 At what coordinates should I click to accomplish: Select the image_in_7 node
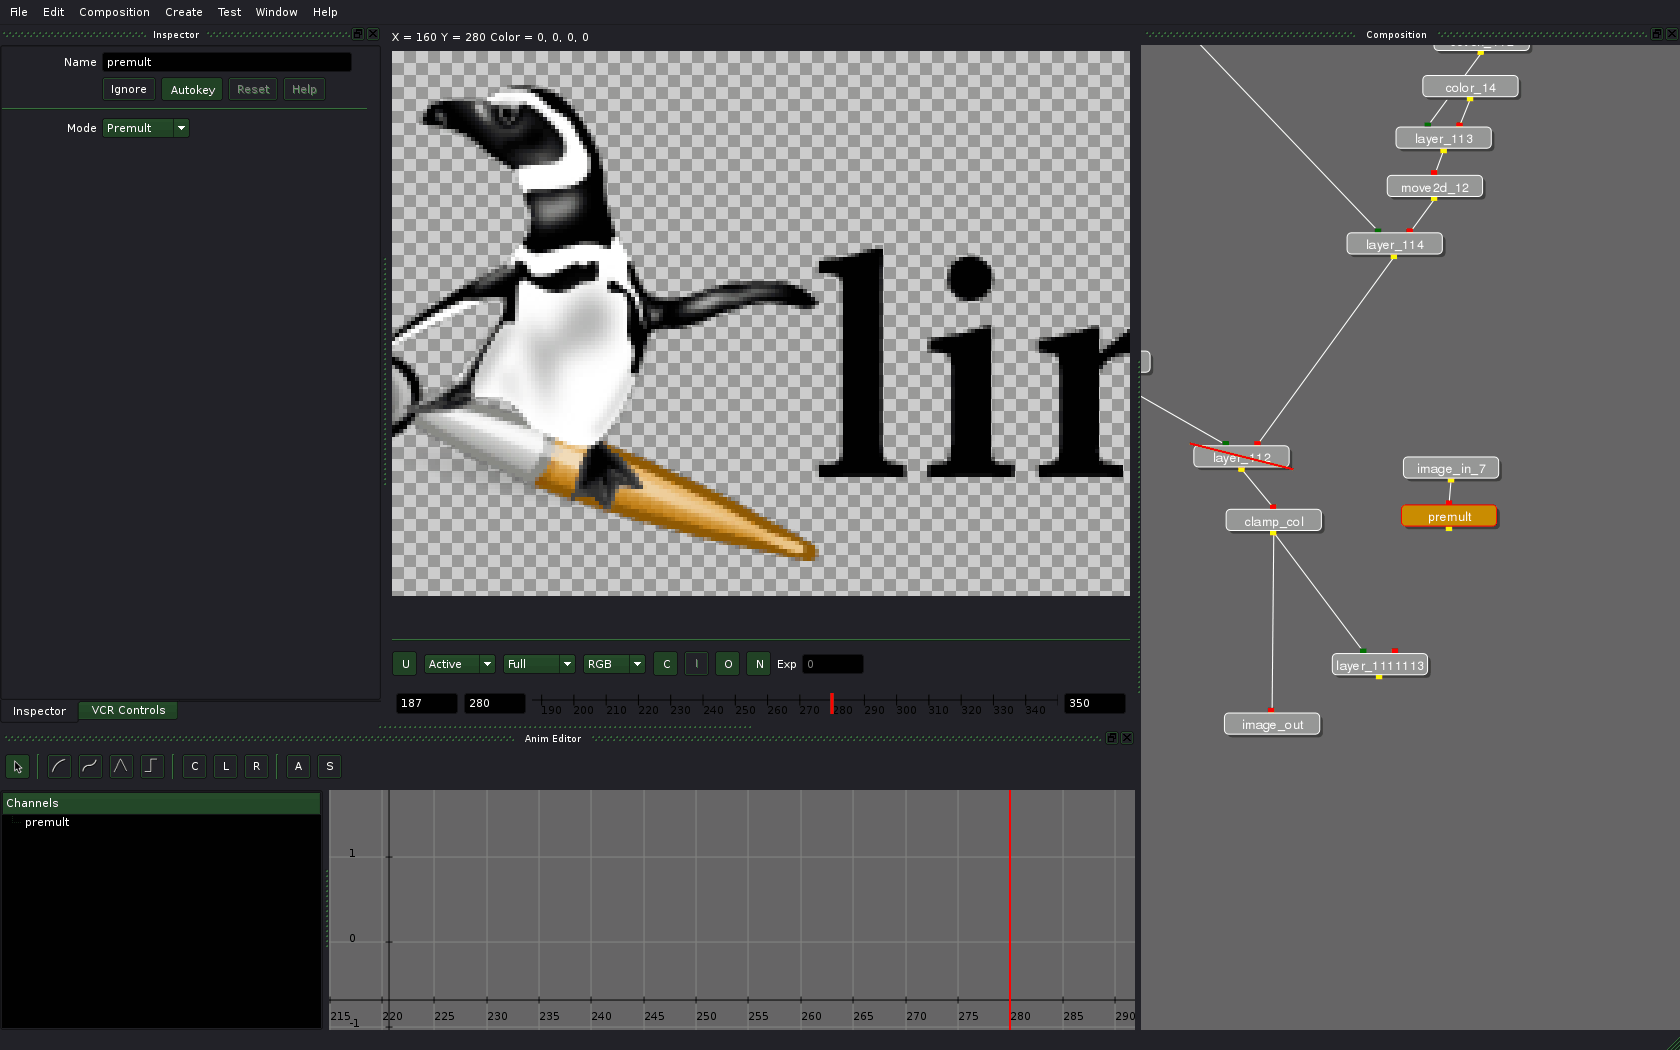(x=1451, y=469)
